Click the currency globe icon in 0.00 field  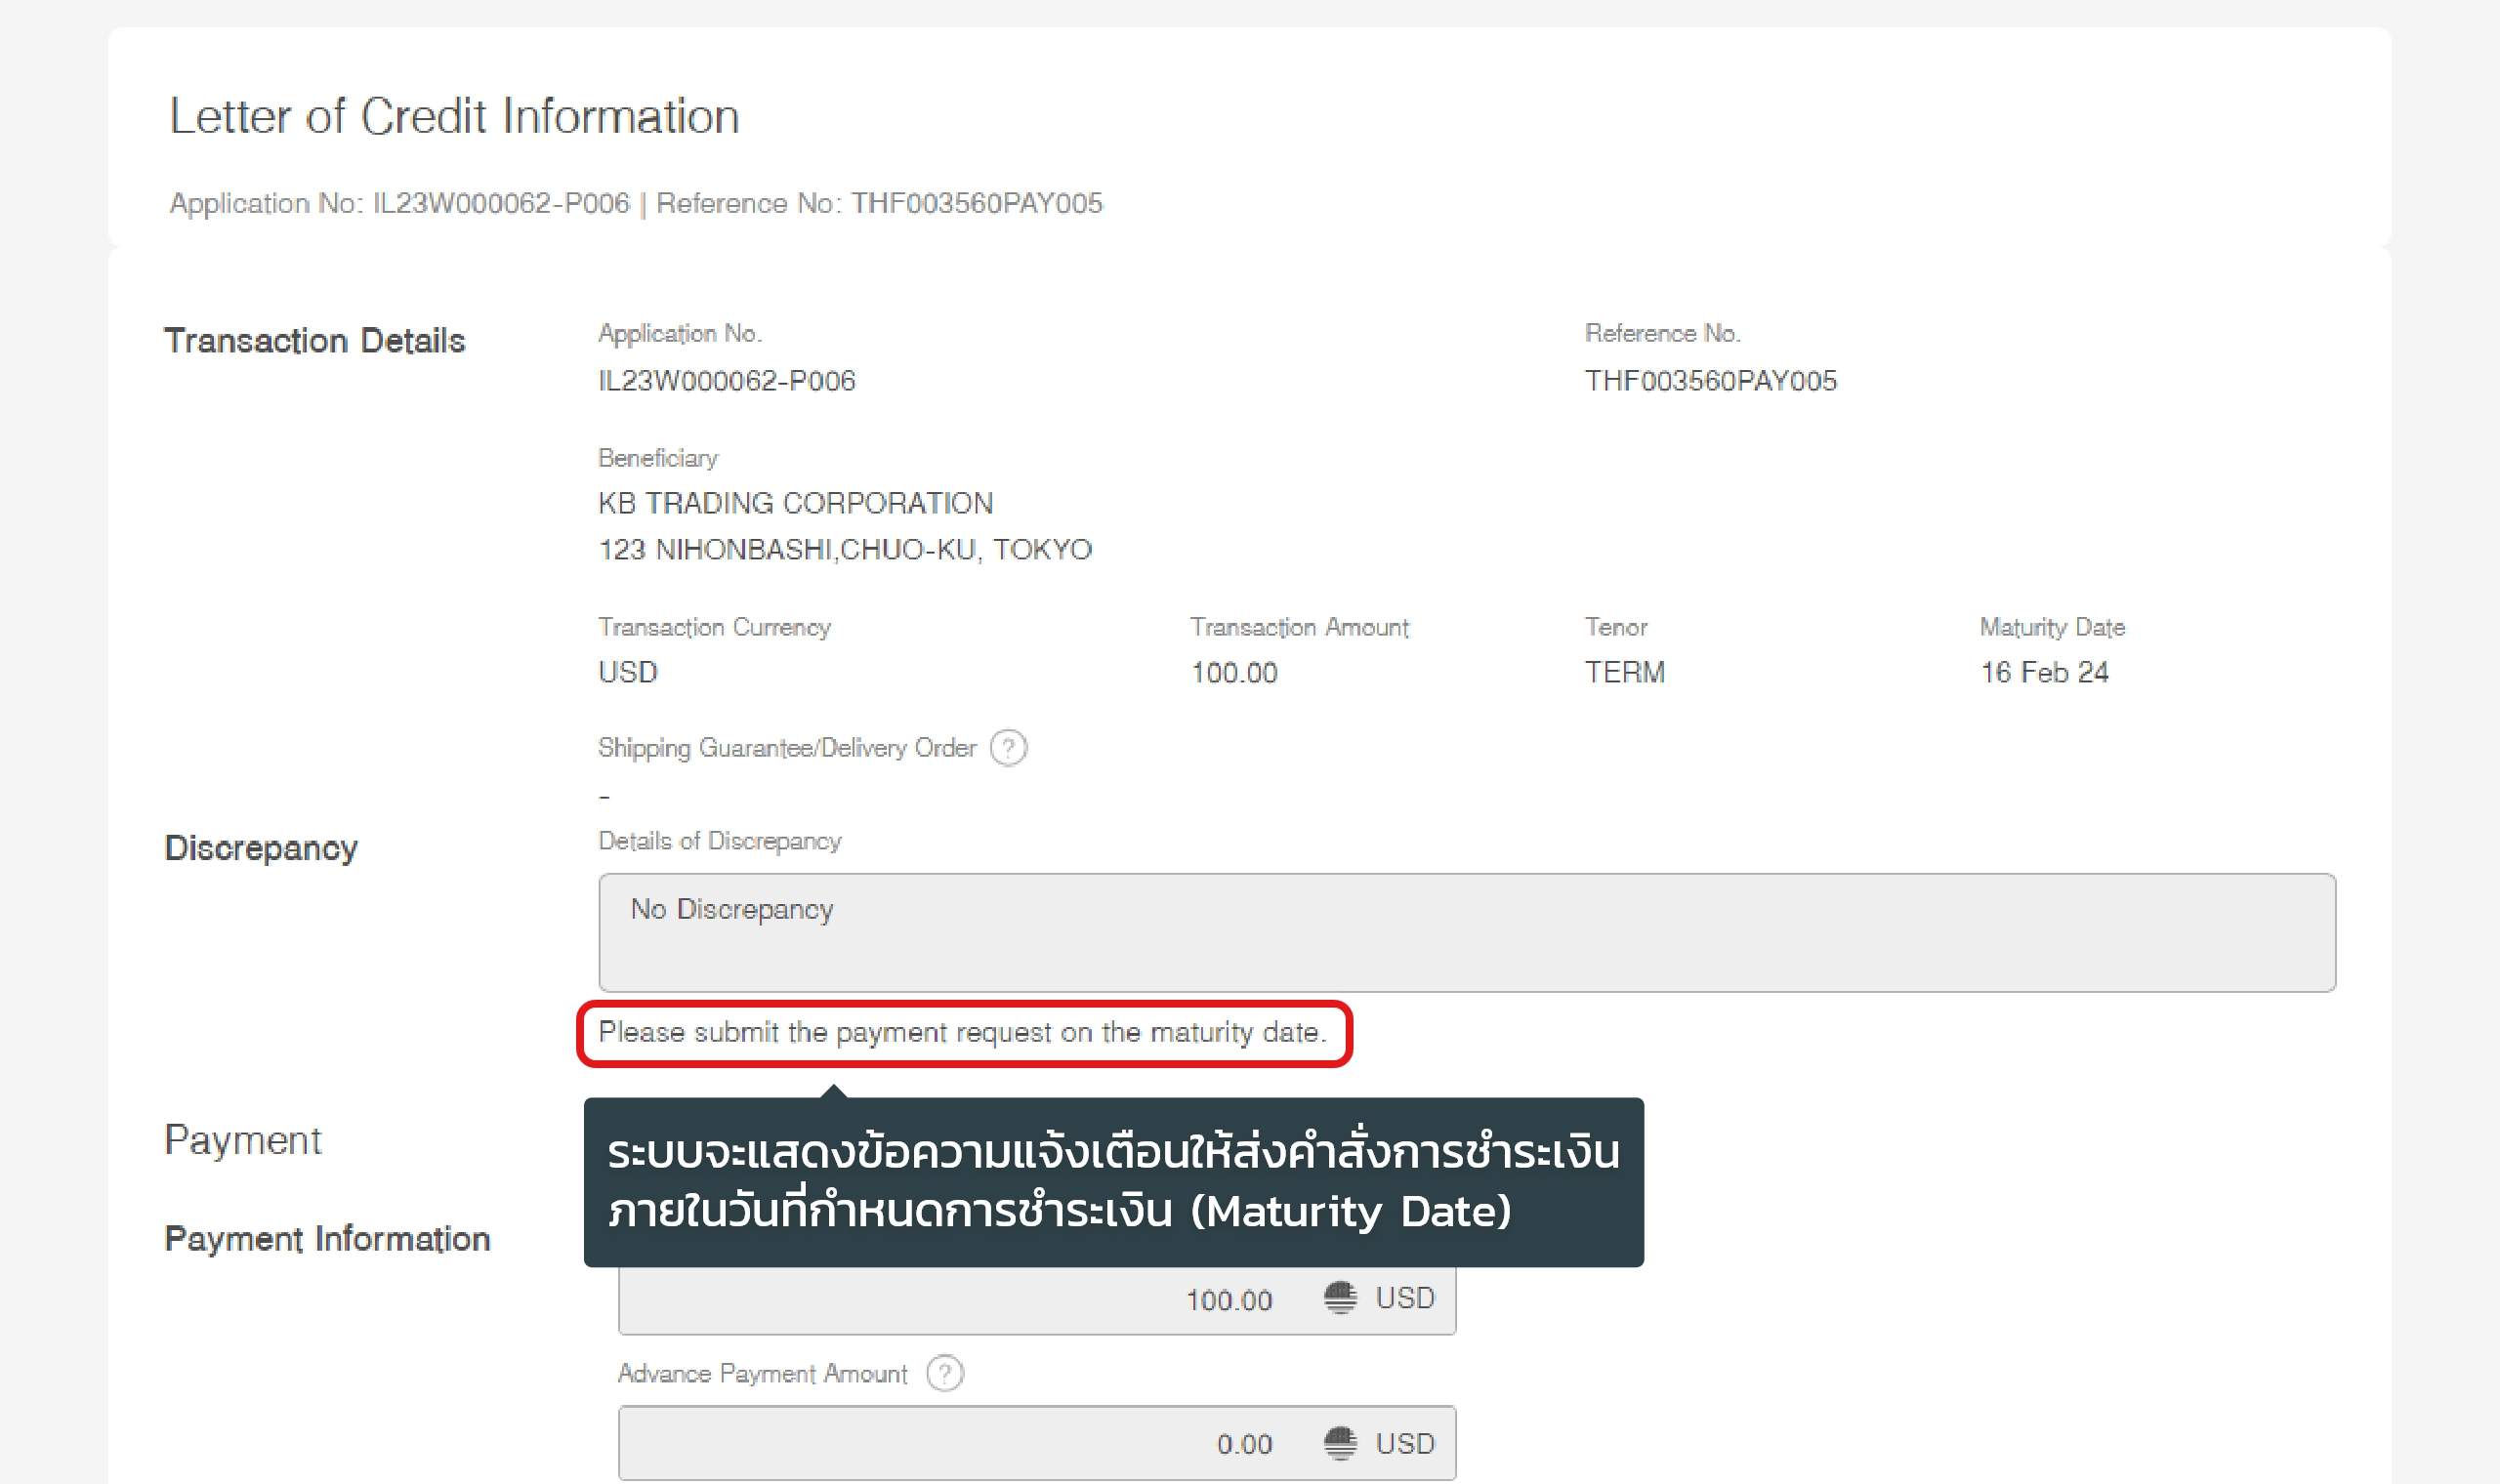click(1340, 1443)
